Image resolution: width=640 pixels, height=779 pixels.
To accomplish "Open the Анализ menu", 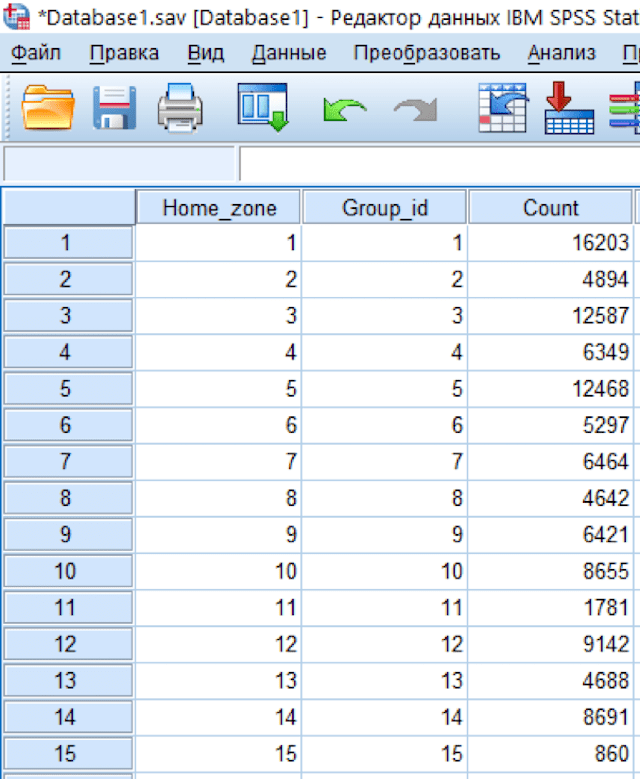I will click(561, 53).
